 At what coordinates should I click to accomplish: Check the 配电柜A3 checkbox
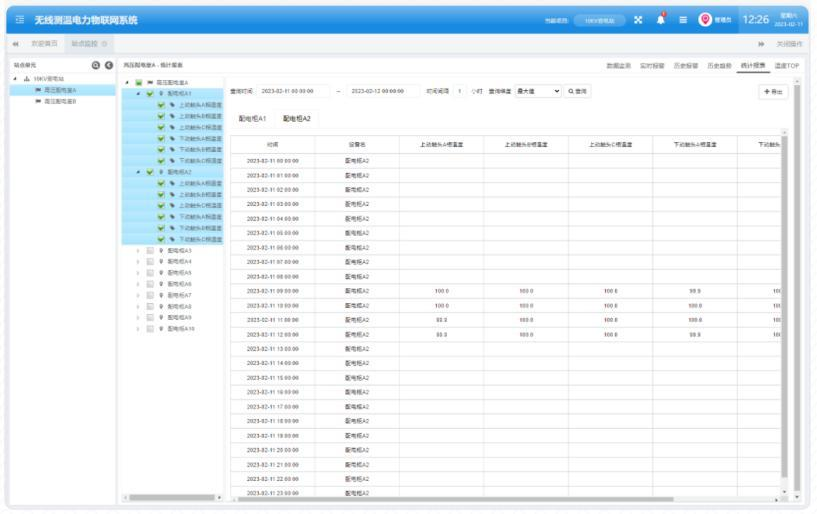click(x=150, y=251)
